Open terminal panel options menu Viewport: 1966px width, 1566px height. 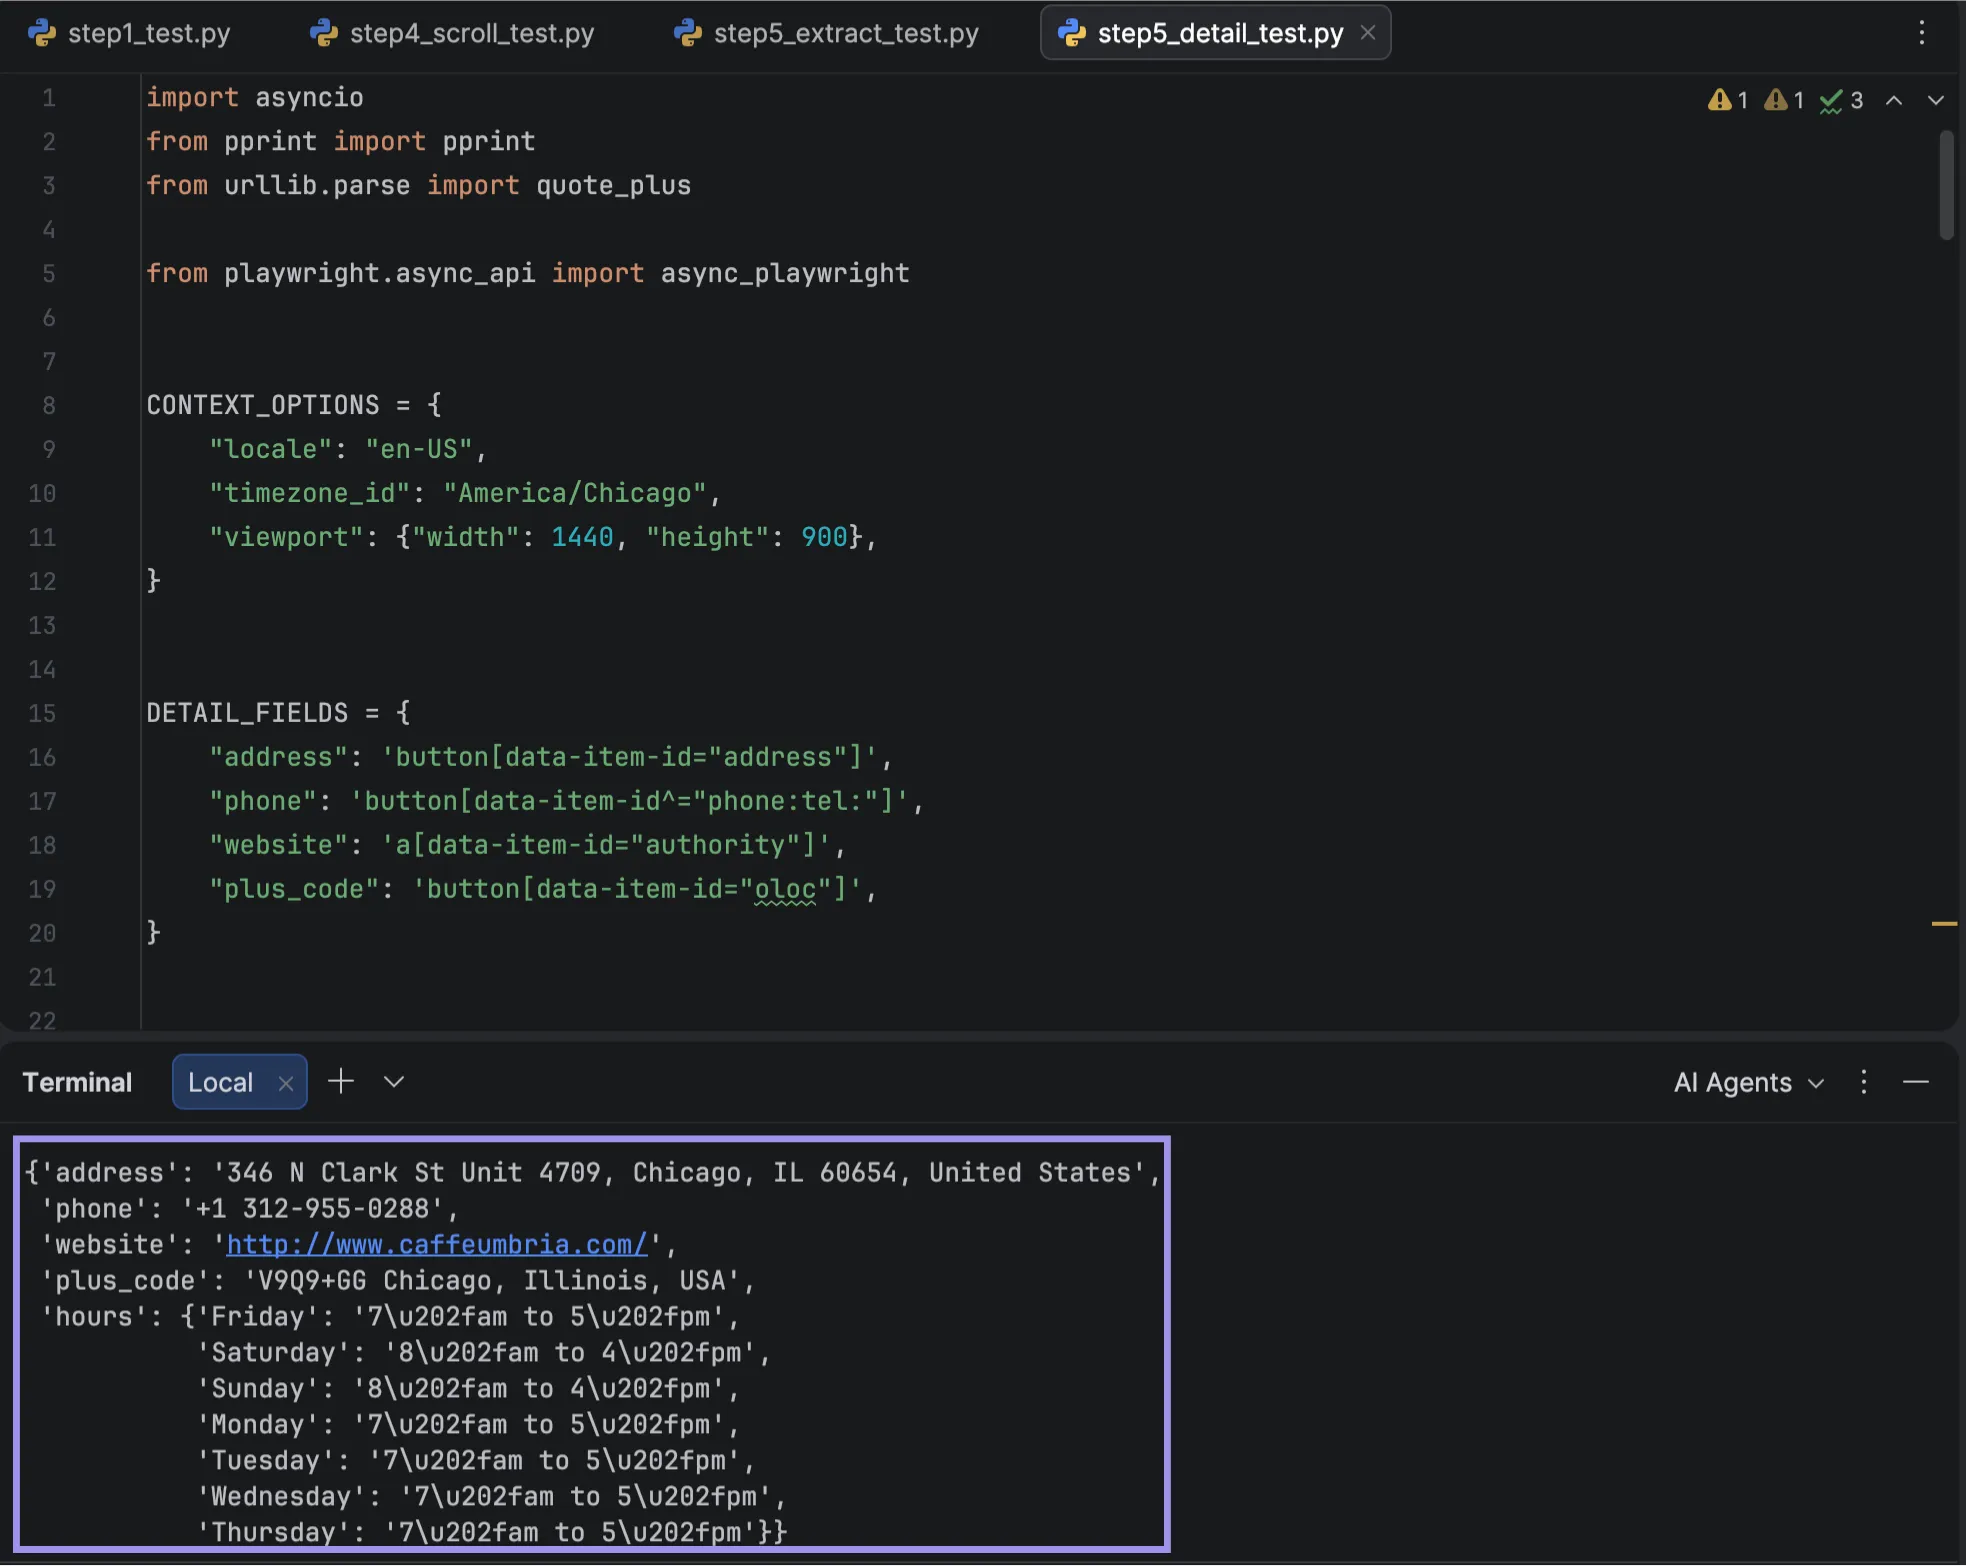[1863, 1082]
